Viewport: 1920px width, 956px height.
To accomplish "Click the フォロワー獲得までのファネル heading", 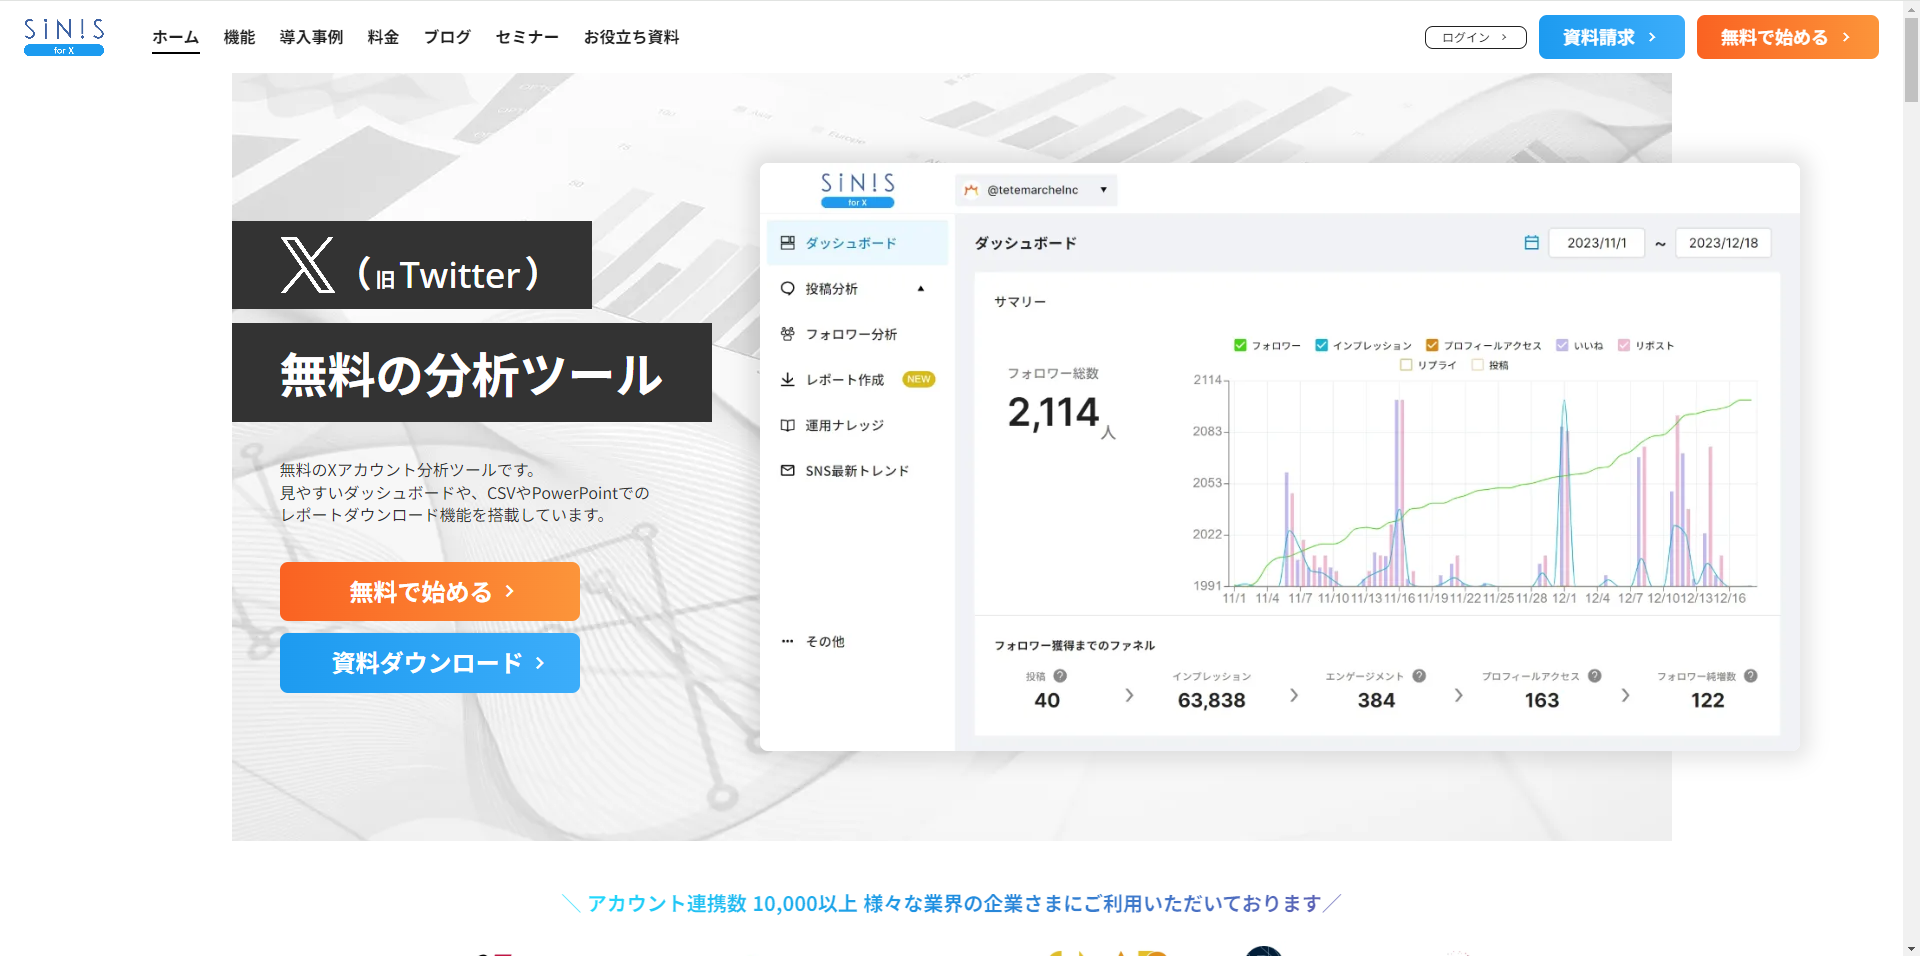I will [x=1074, y=645].
